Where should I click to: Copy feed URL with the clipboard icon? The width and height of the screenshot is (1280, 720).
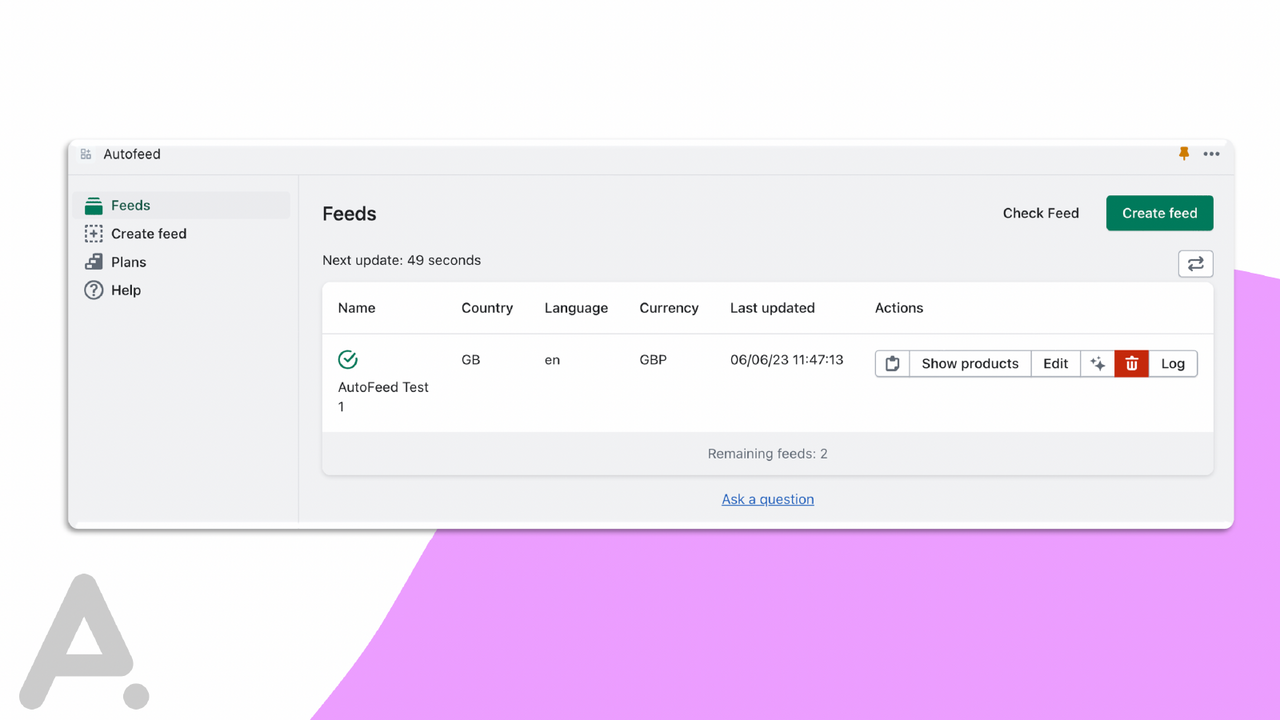click(892, 363)
